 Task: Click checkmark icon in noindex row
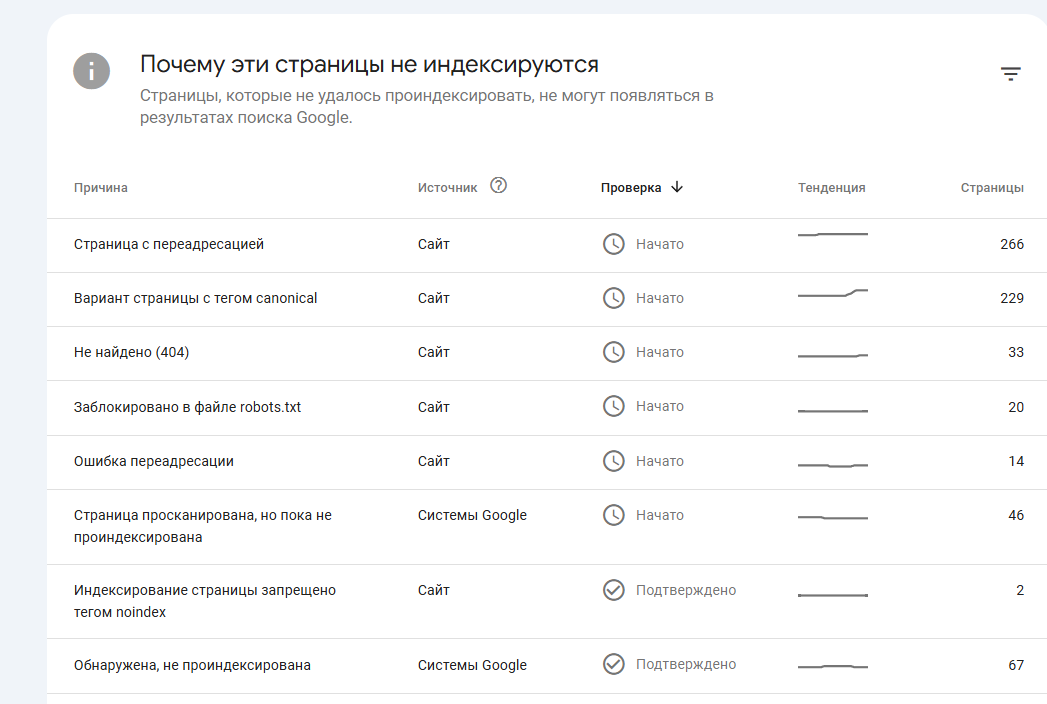[x=613, y=590]
